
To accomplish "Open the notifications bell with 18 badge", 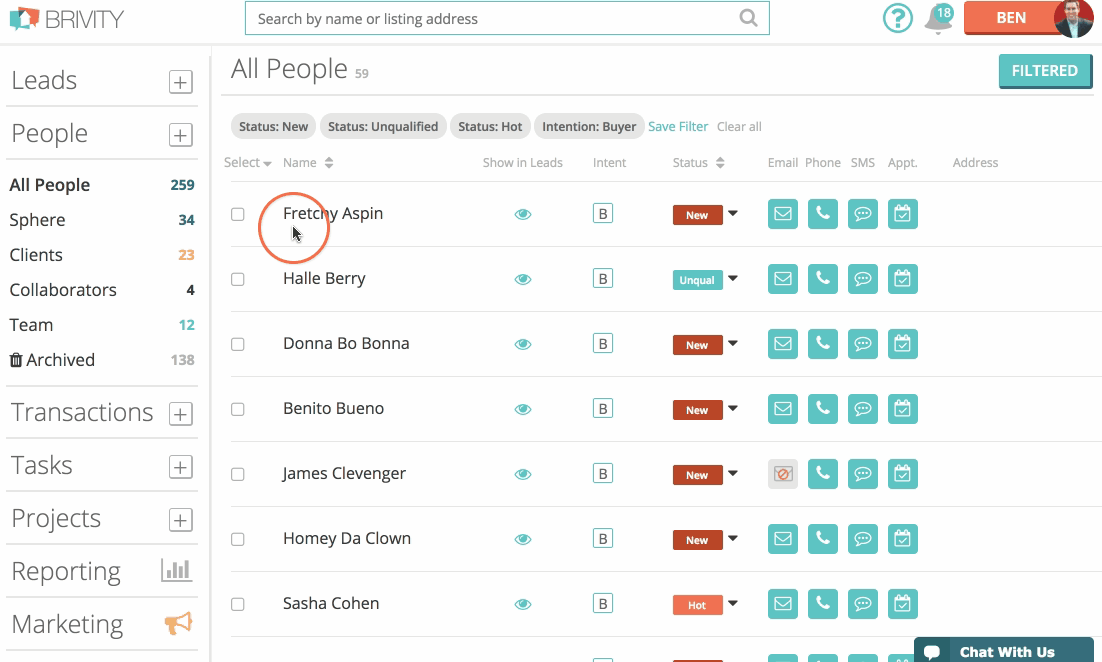I will click(938, 19).
